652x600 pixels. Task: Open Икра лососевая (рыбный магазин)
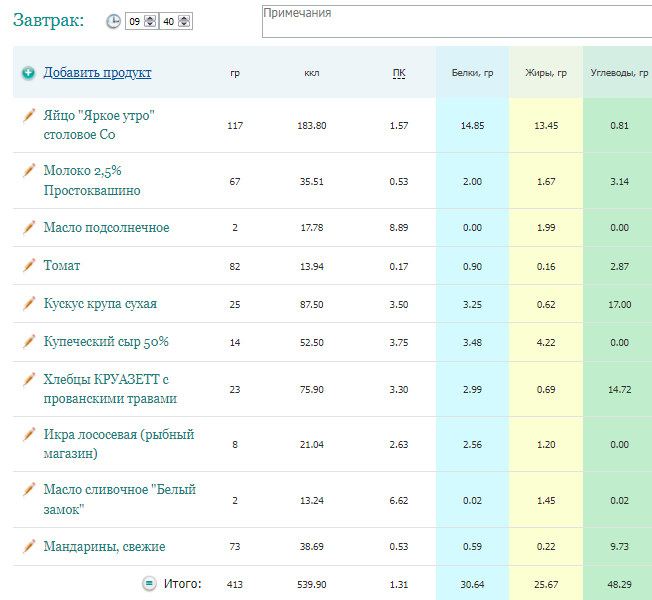pos(119,444)
